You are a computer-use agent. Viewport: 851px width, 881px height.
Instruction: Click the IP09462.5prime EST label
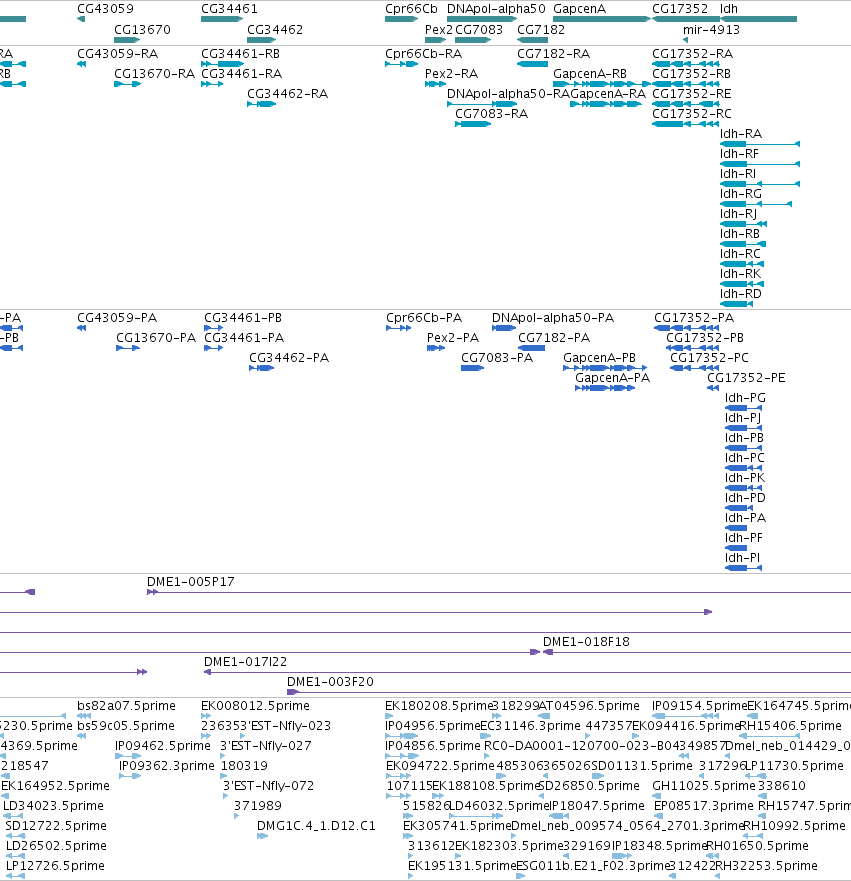[x=163, y=746]
